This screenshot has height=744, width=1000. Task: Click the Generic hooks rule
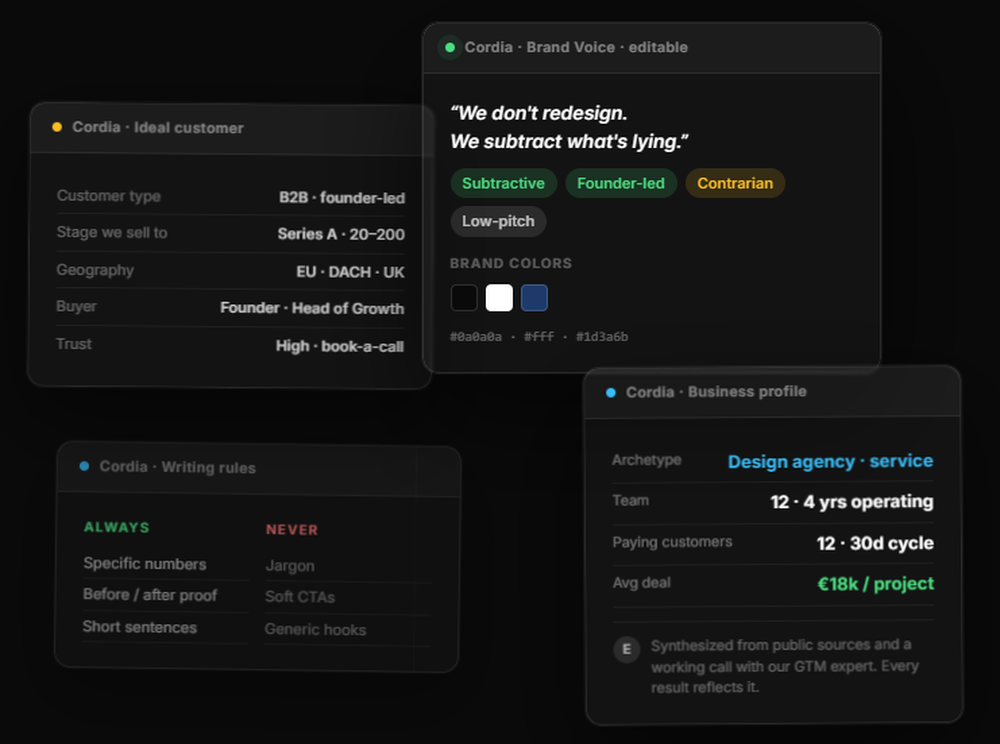315,629
